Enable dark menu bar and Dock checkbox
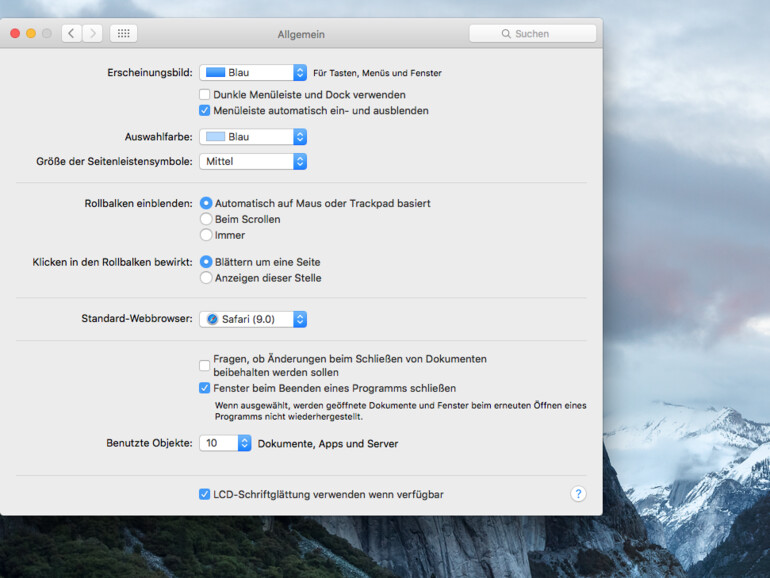Screen dimensions: 770x578 point(205,95)
